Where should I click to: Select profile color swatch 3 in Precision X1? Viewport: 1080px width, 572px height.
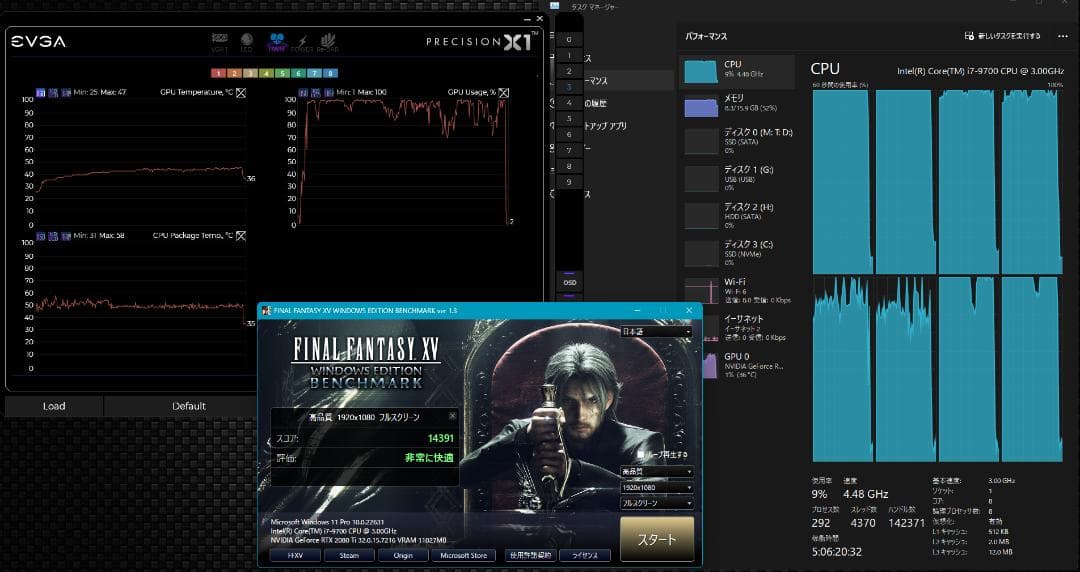250,73
